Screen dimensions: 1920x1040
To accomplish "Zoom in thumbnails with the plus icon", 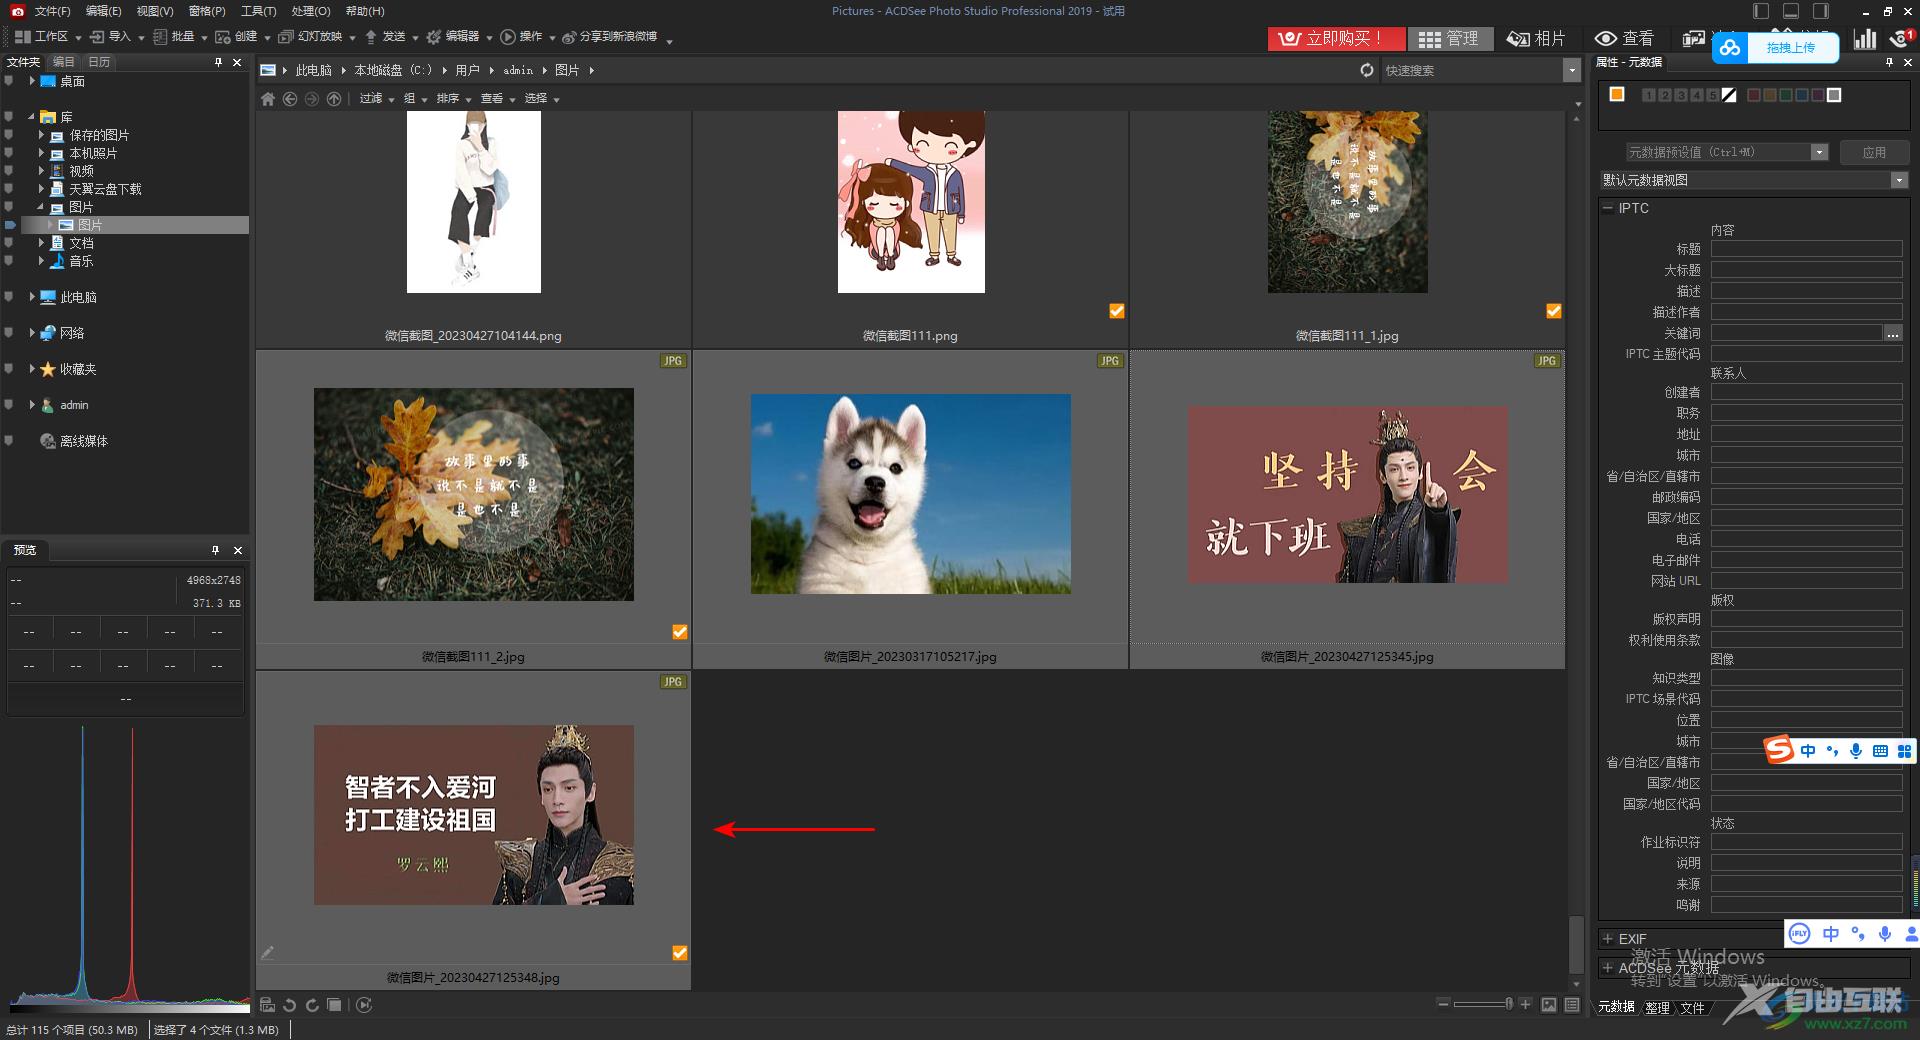I will pos(1525,1003).
